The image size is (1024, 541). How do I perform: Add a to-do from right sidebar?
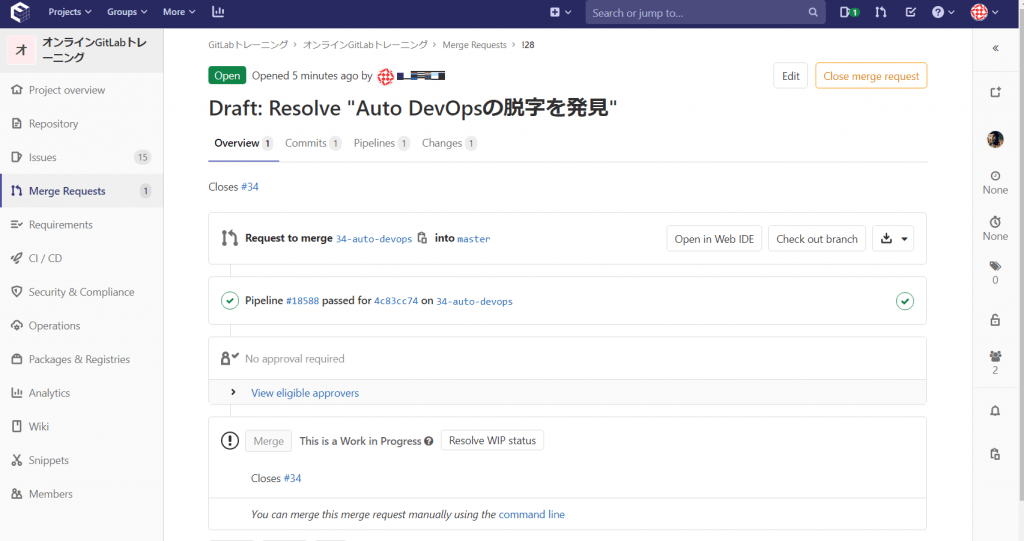[995, 92]
